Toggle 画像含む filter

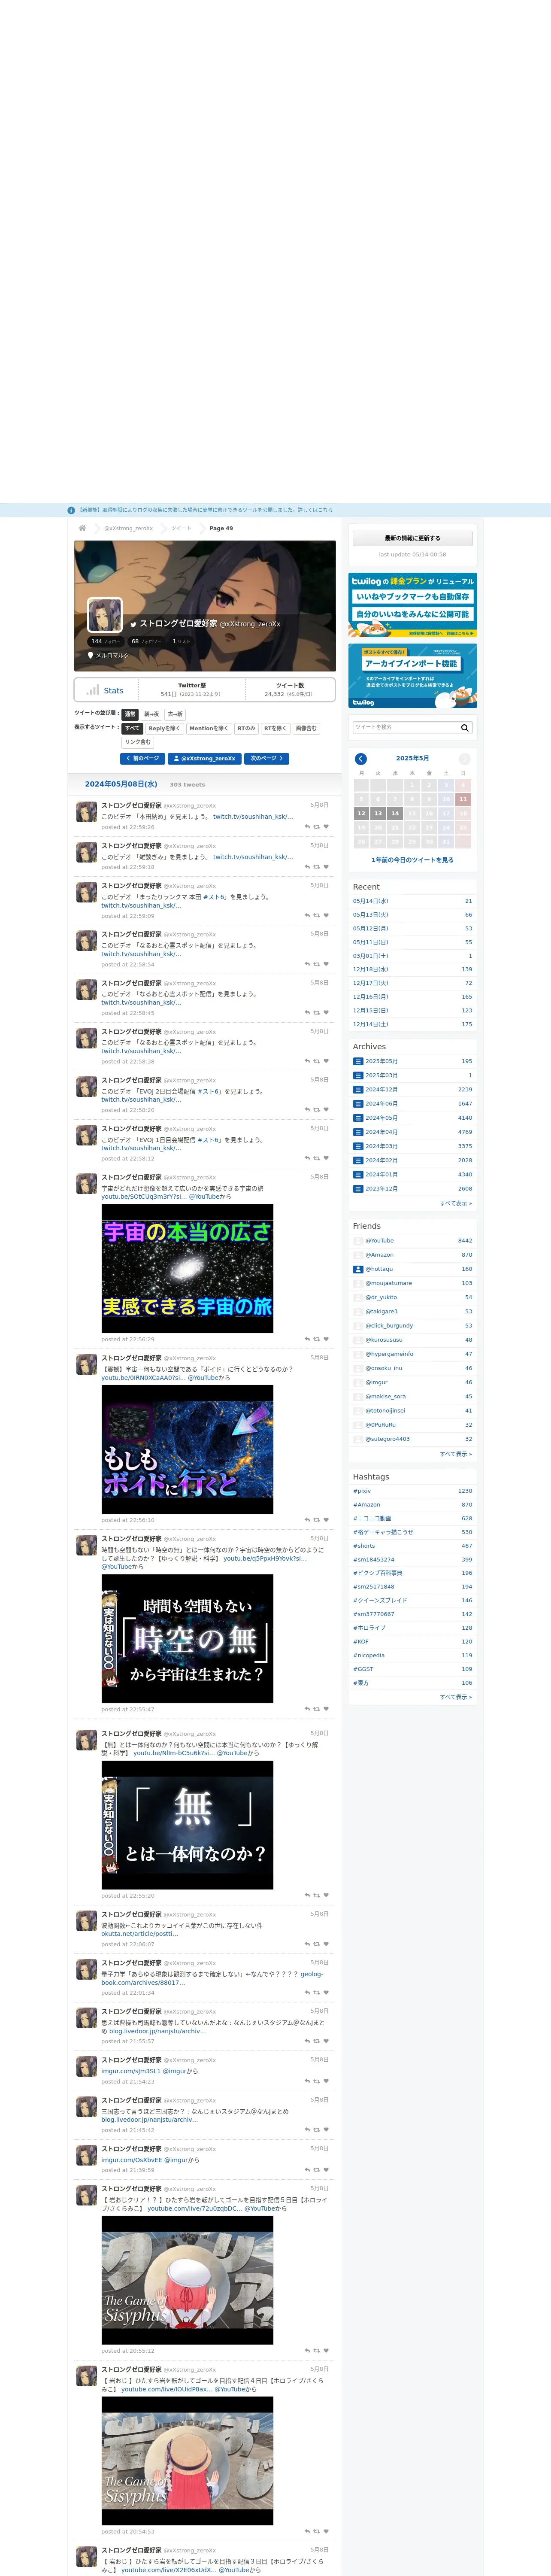[306, 728]
